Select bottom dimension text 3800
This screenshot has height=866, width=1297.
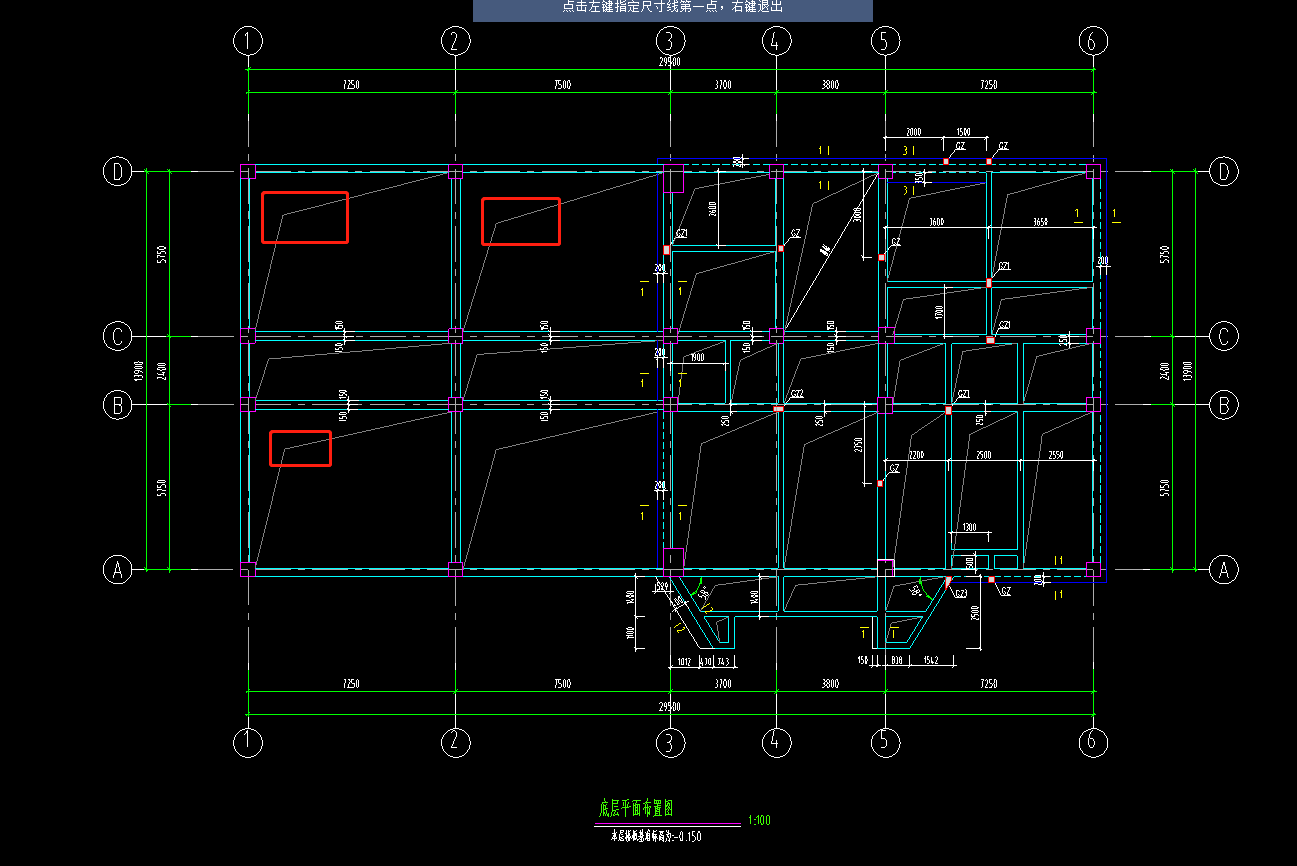pyautogui.click(x=830, y=684)
